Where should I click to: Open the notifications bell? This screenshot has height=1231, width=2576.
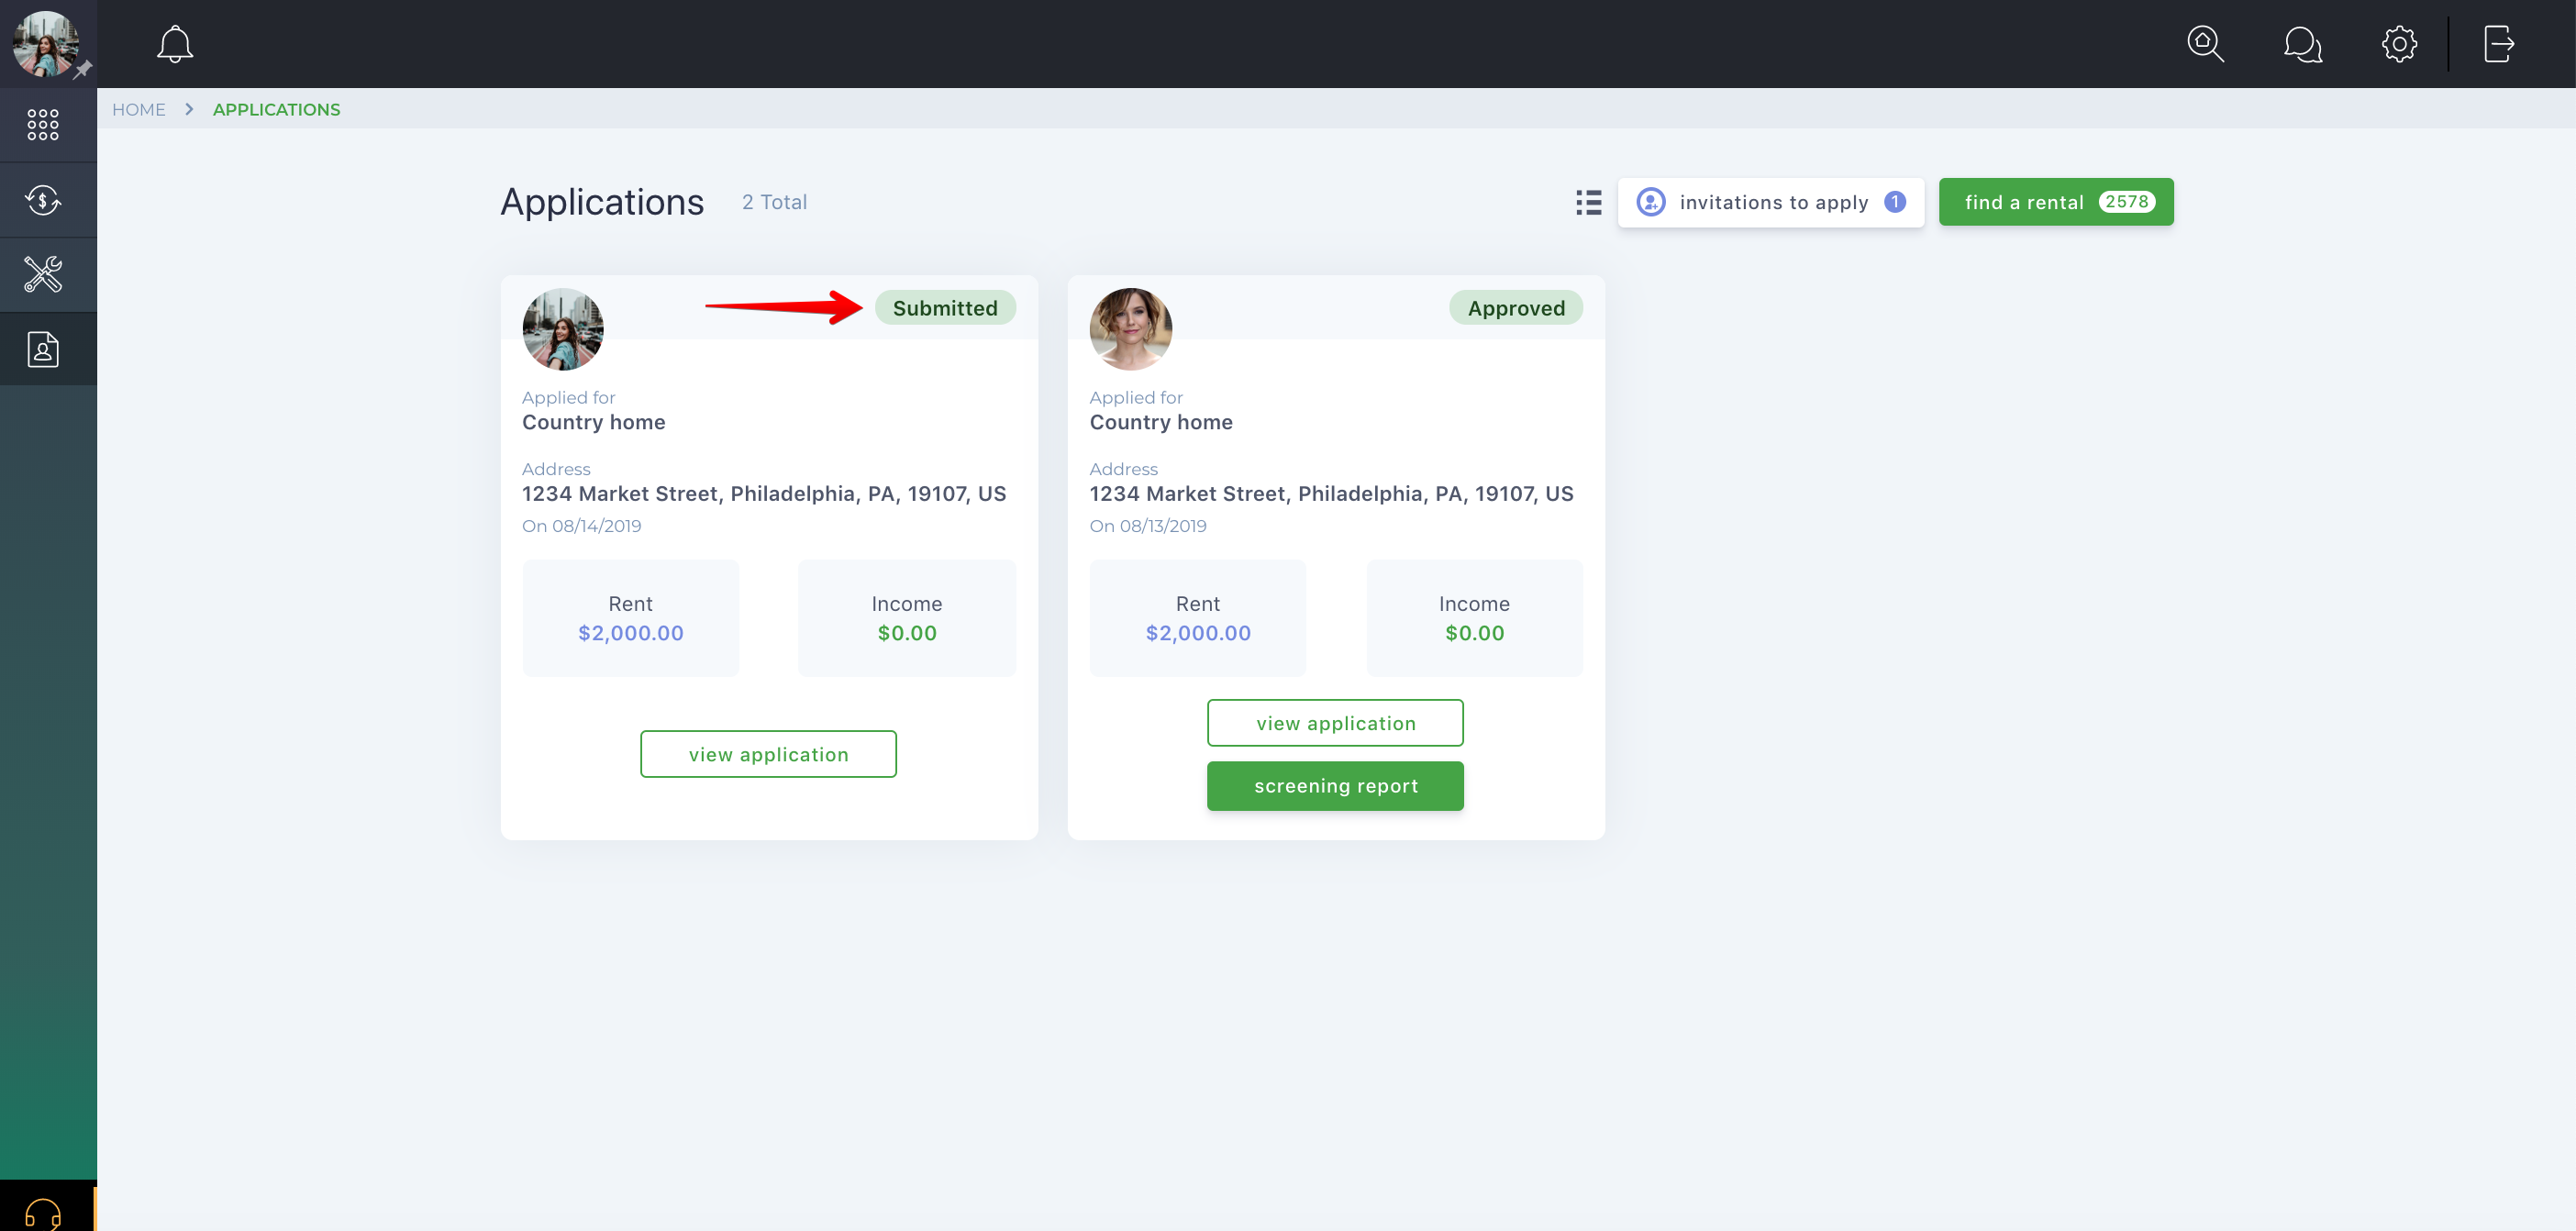tap(175, 44)
